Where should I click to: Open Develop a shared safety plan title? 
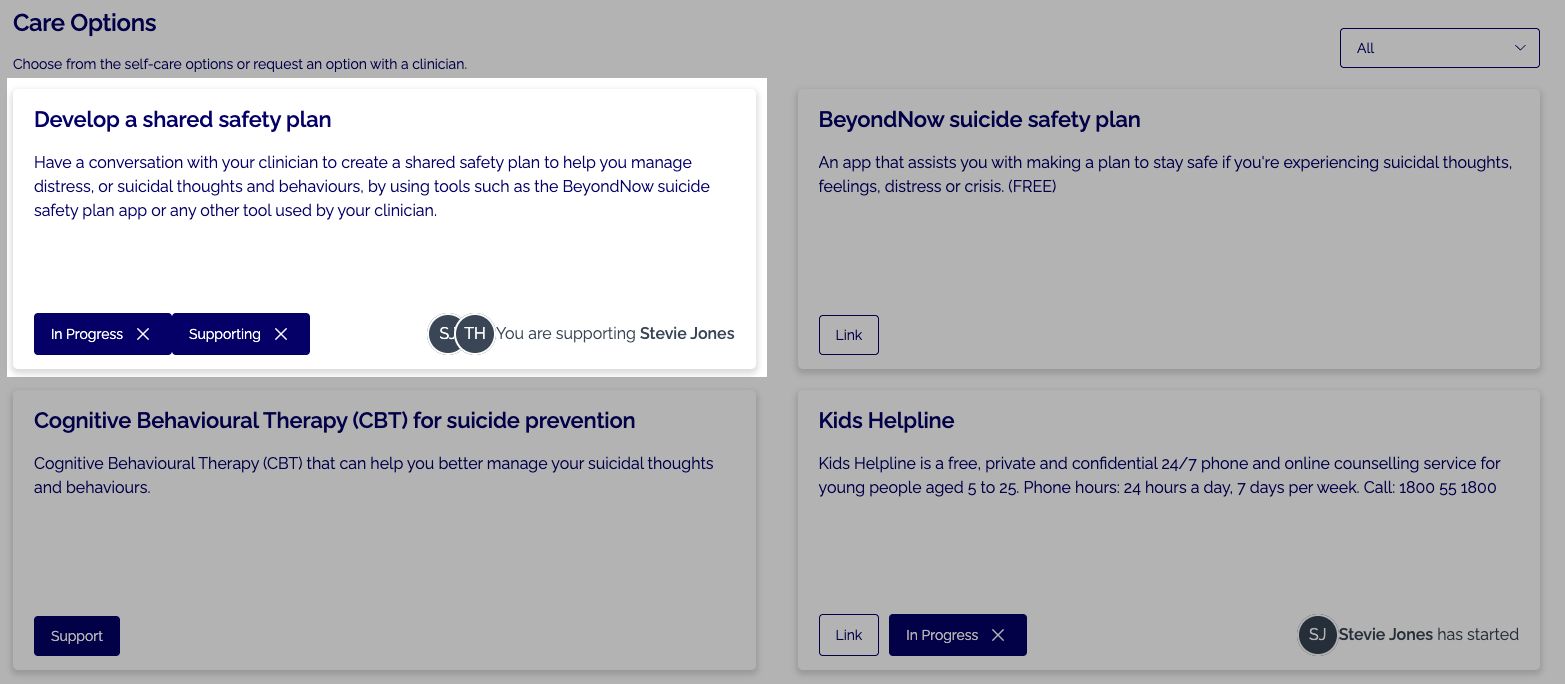(x=182, y=120)
